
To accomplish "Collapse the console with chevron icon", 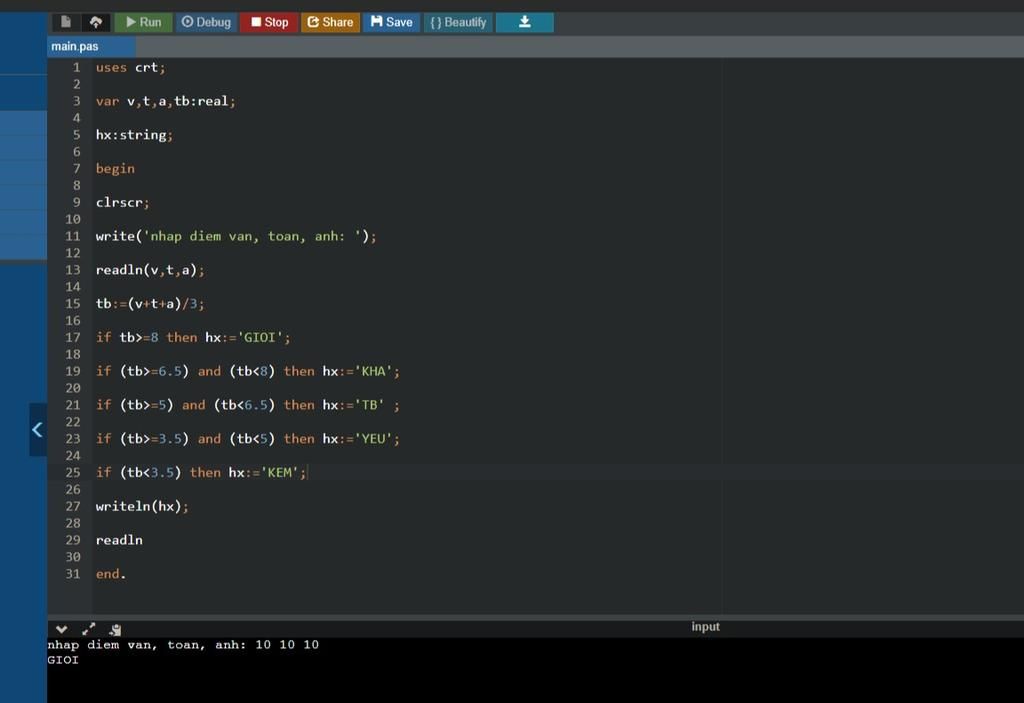I will [61, 629].
